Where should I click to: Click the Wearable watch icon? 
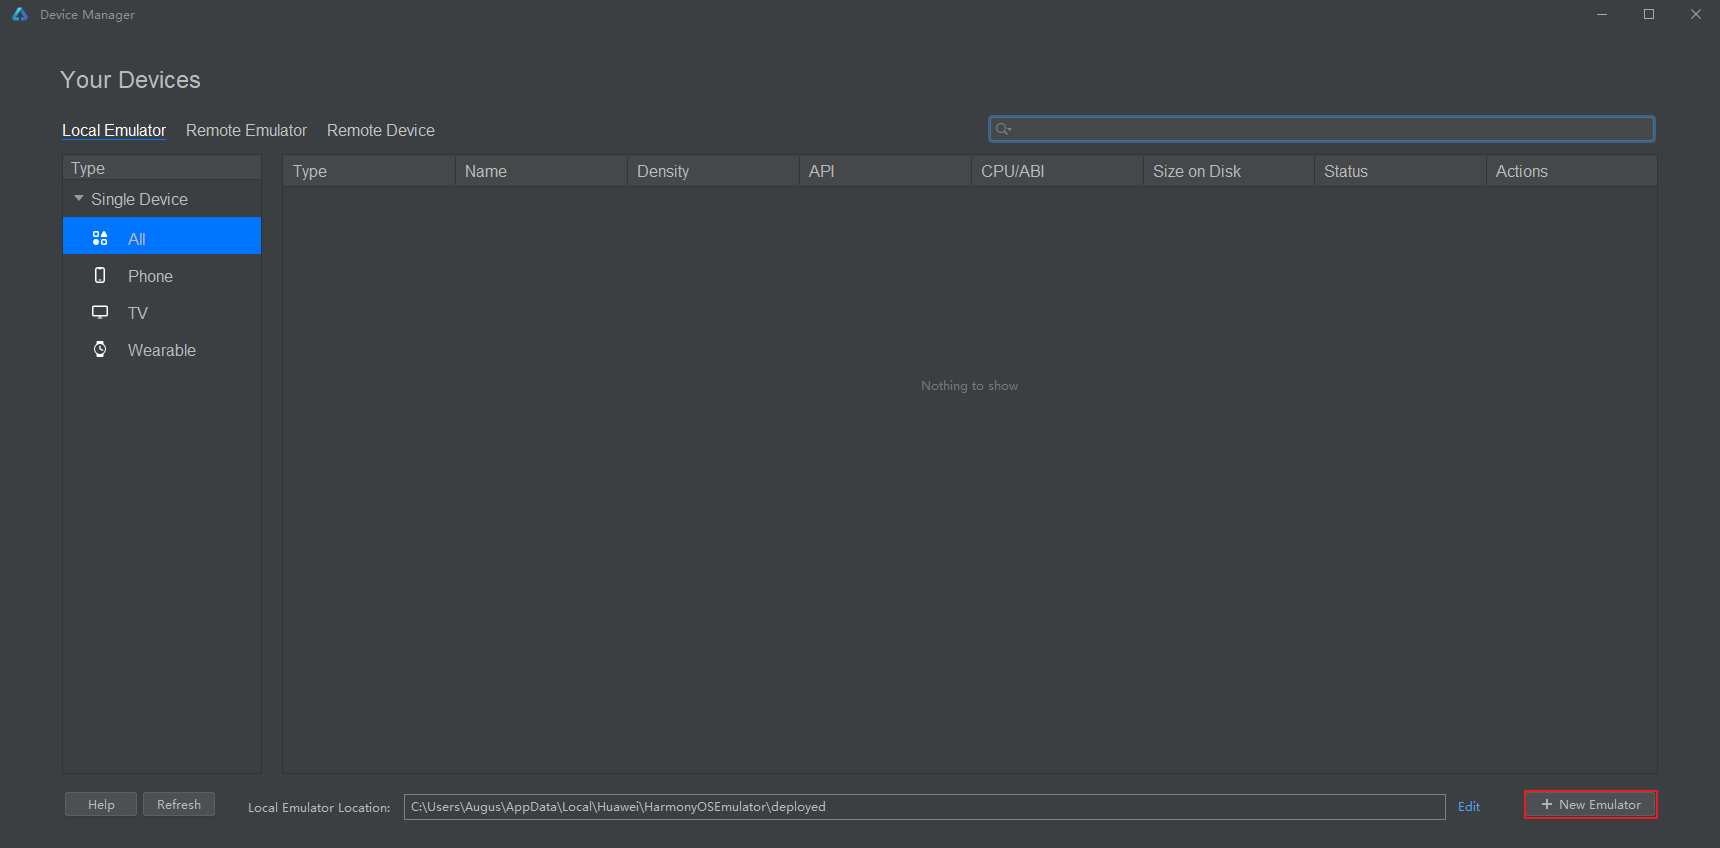[x=100, y=349]
